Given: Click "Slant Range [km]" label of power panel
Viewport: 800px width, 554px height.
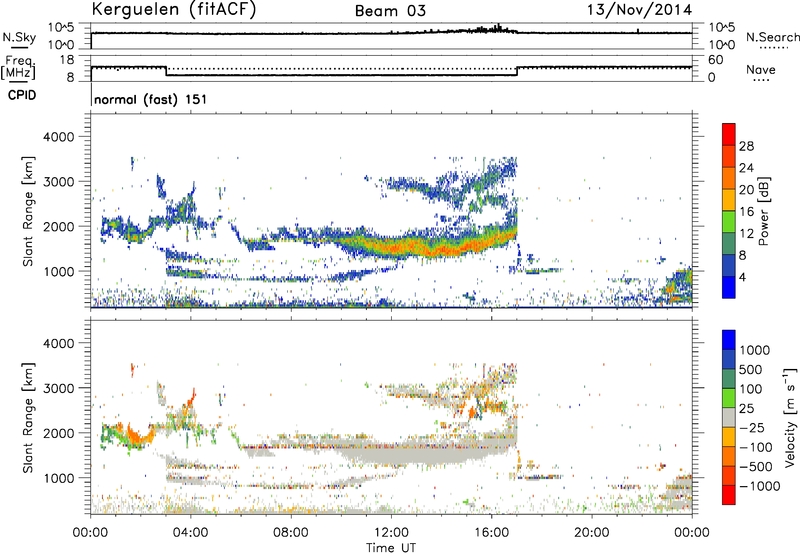Looking at the screenshot, I should [x=28, y=211].
